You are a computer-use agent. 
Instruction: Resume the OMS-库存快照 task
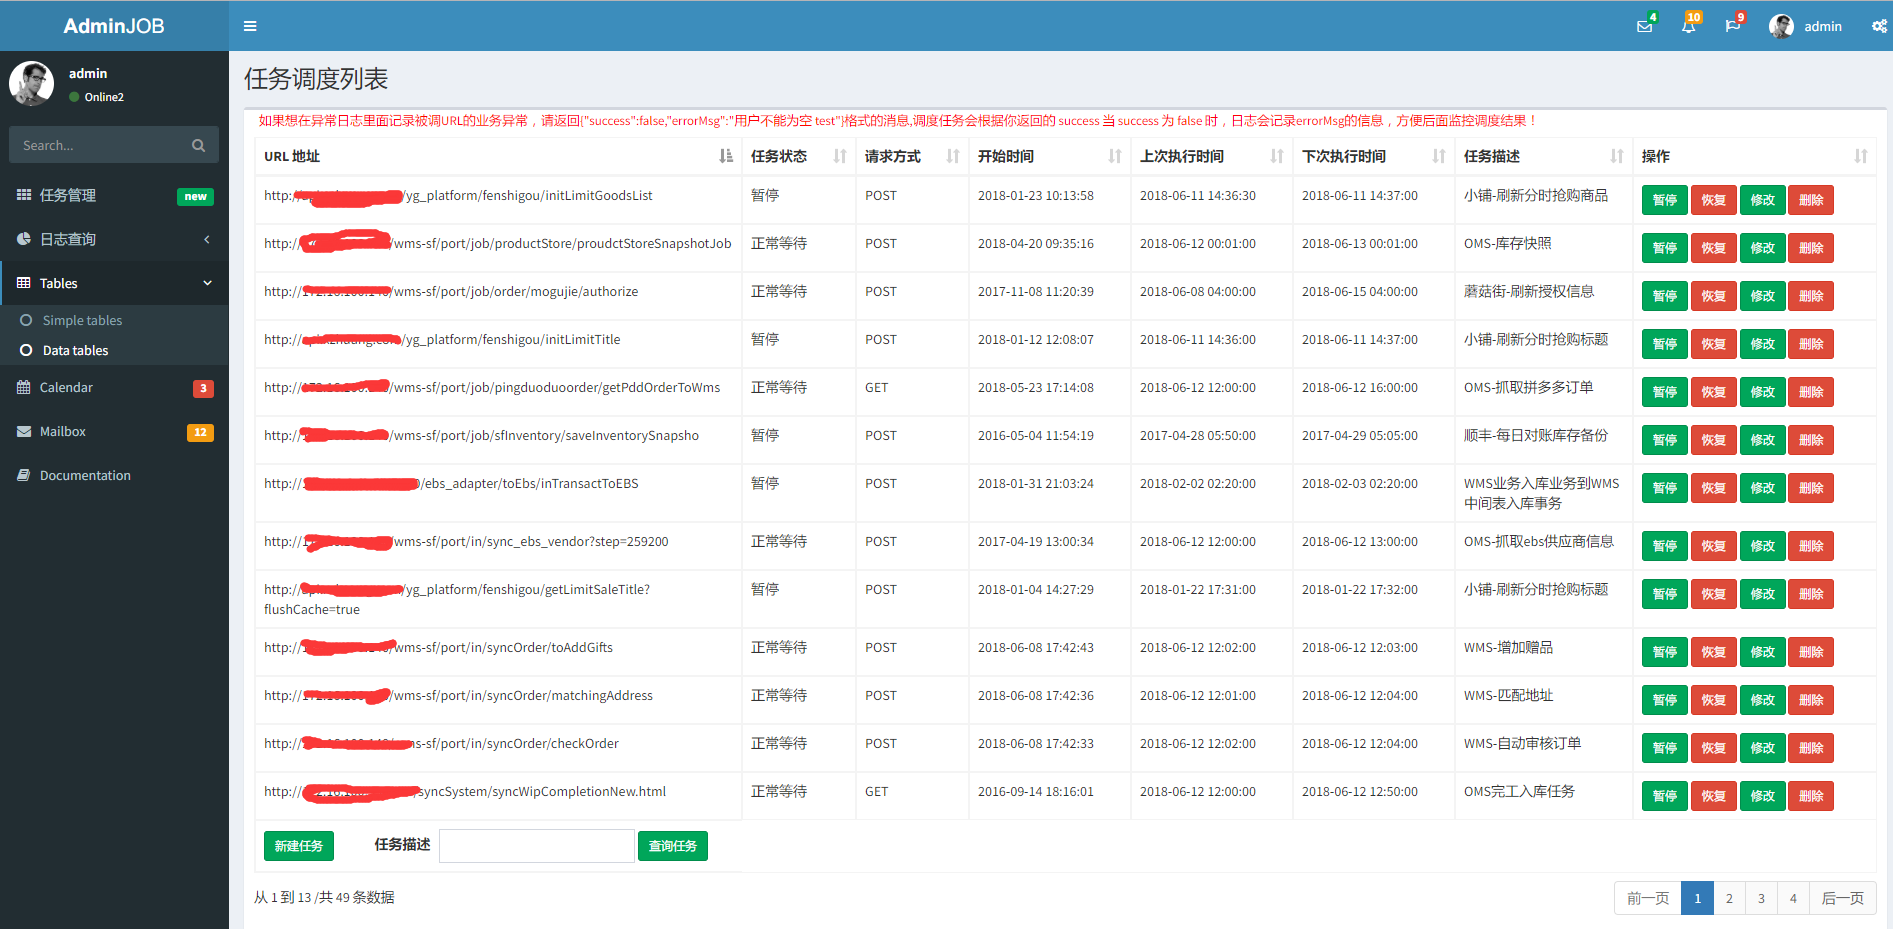click(1714, 248)
